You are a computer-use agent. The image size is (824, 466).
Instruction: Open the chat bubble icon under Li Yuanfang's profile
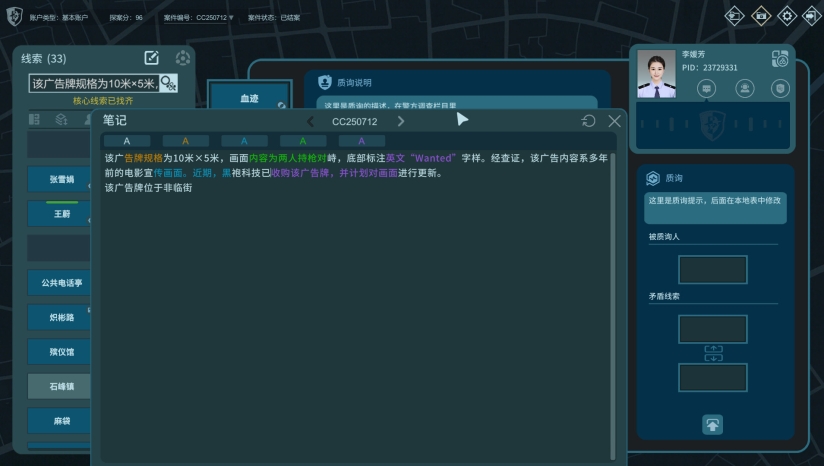(707, 89)
